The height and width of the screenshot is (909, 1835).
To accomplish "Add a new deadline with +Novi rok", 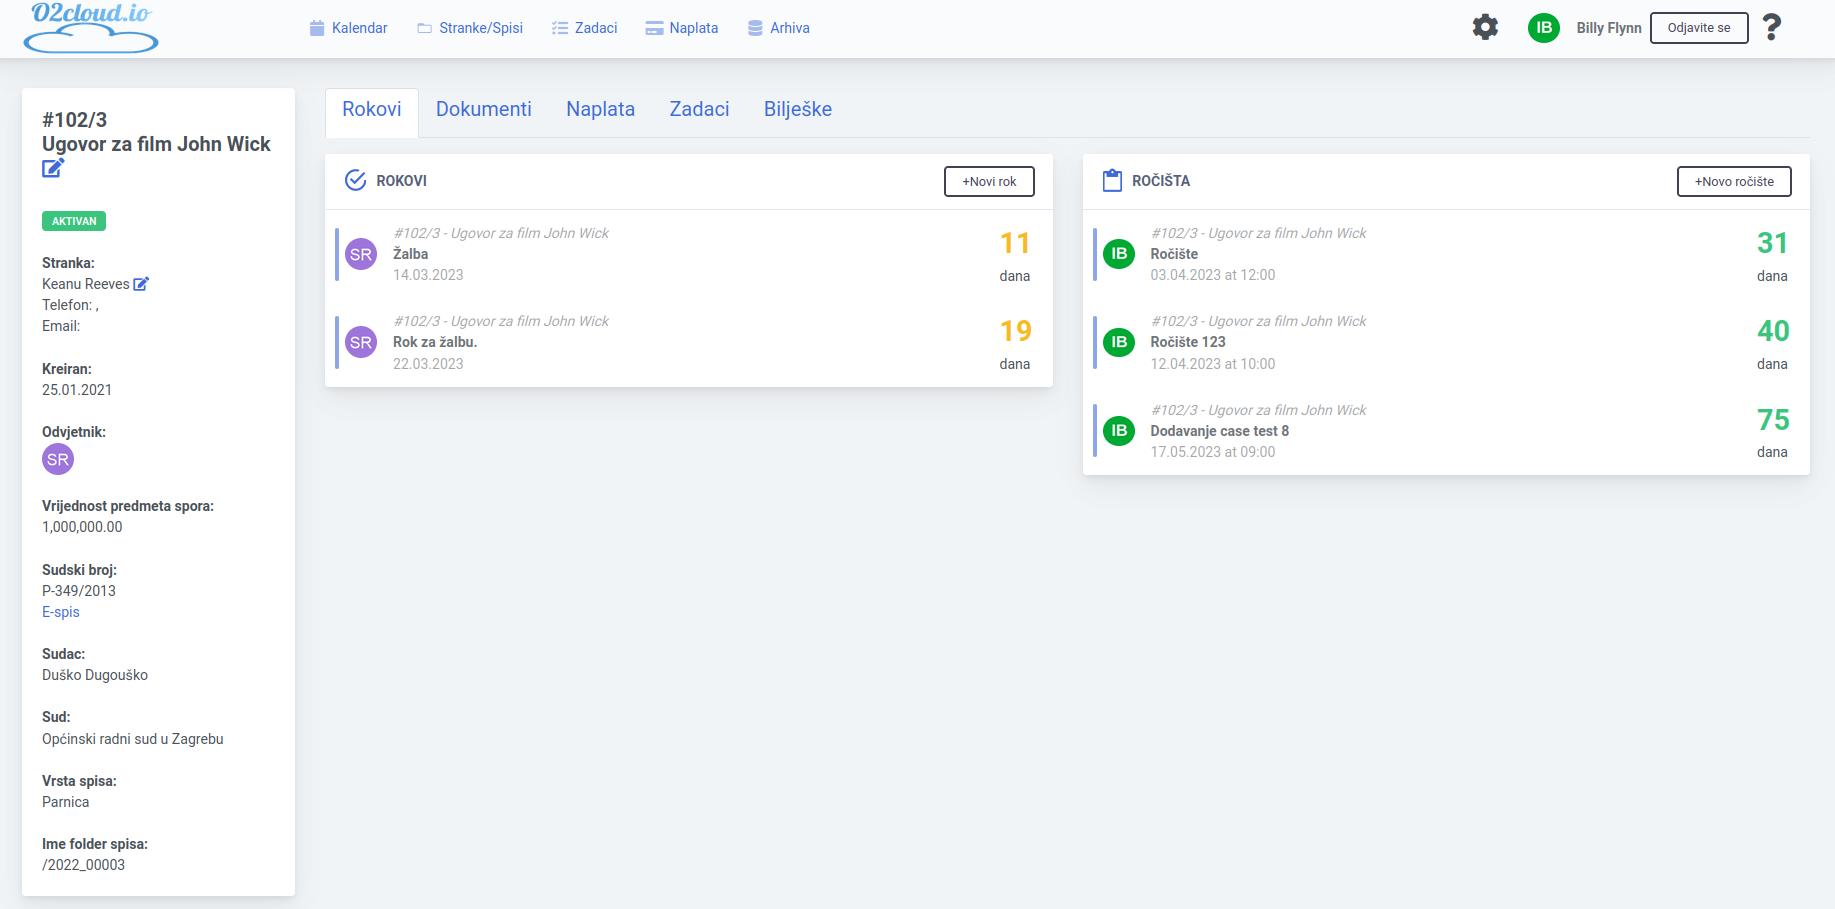I will tap(988, 181).
